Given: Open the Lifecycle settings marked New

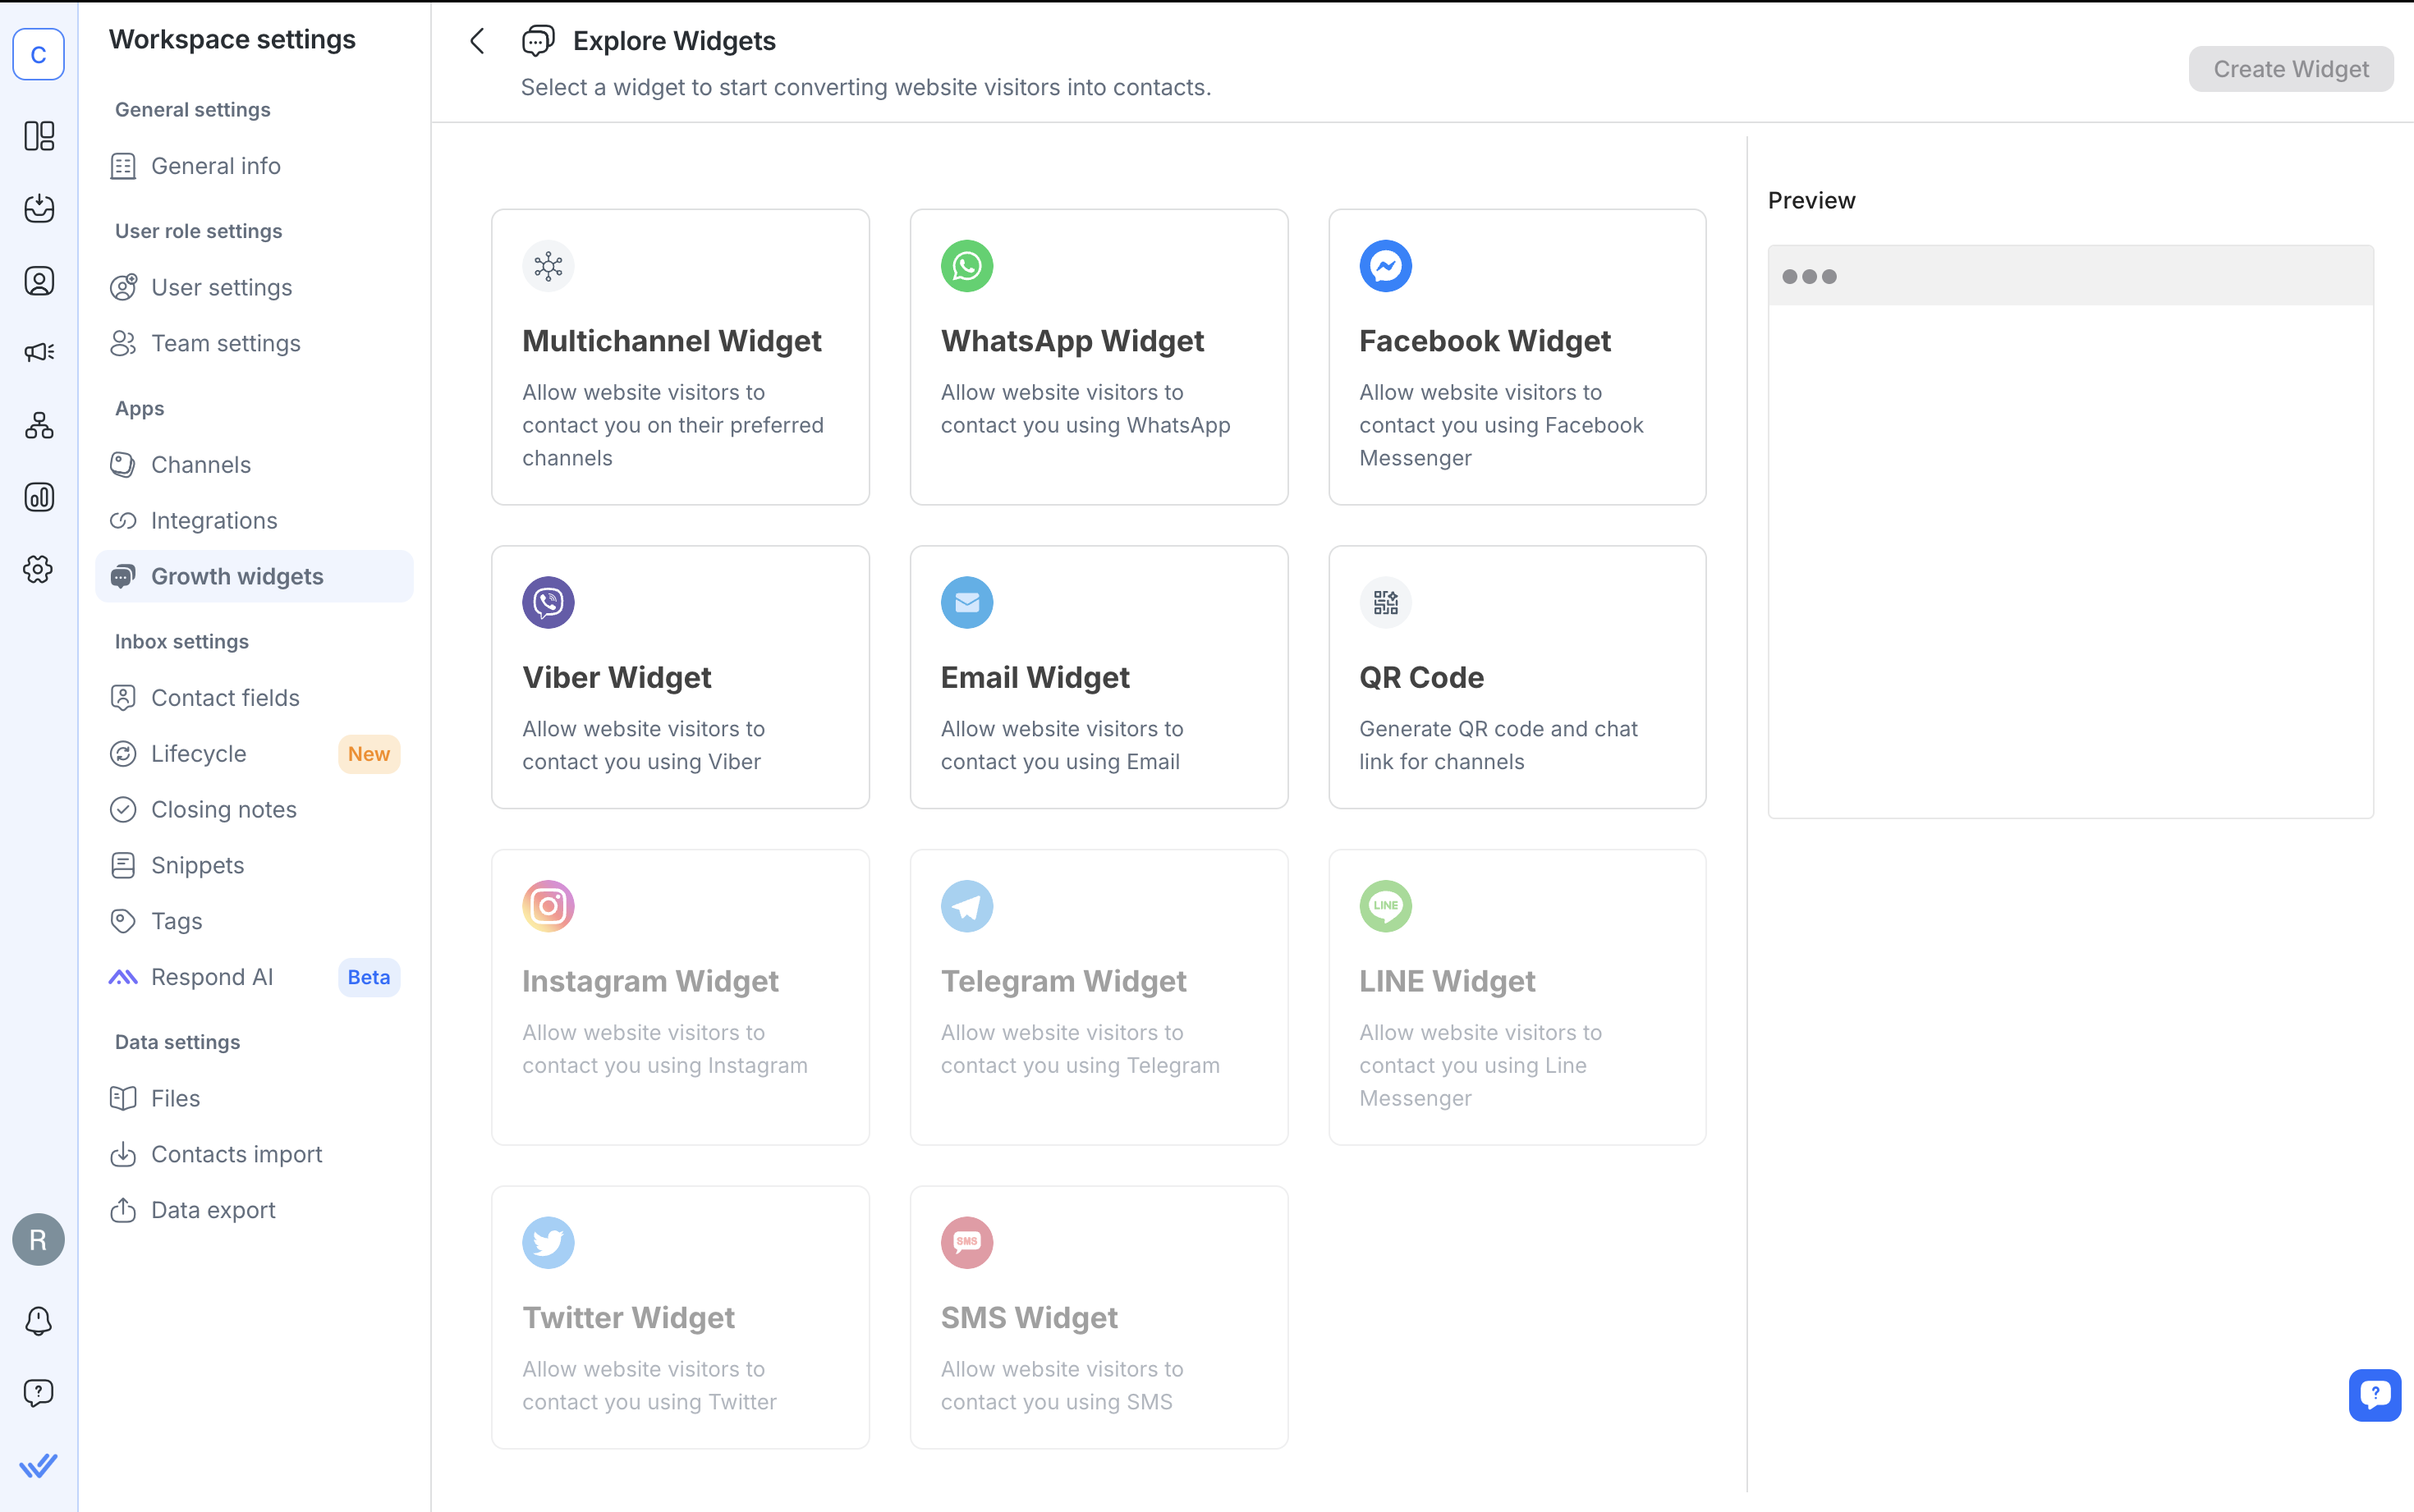Looking at the screenshot, I should click(x=198, y=754).
